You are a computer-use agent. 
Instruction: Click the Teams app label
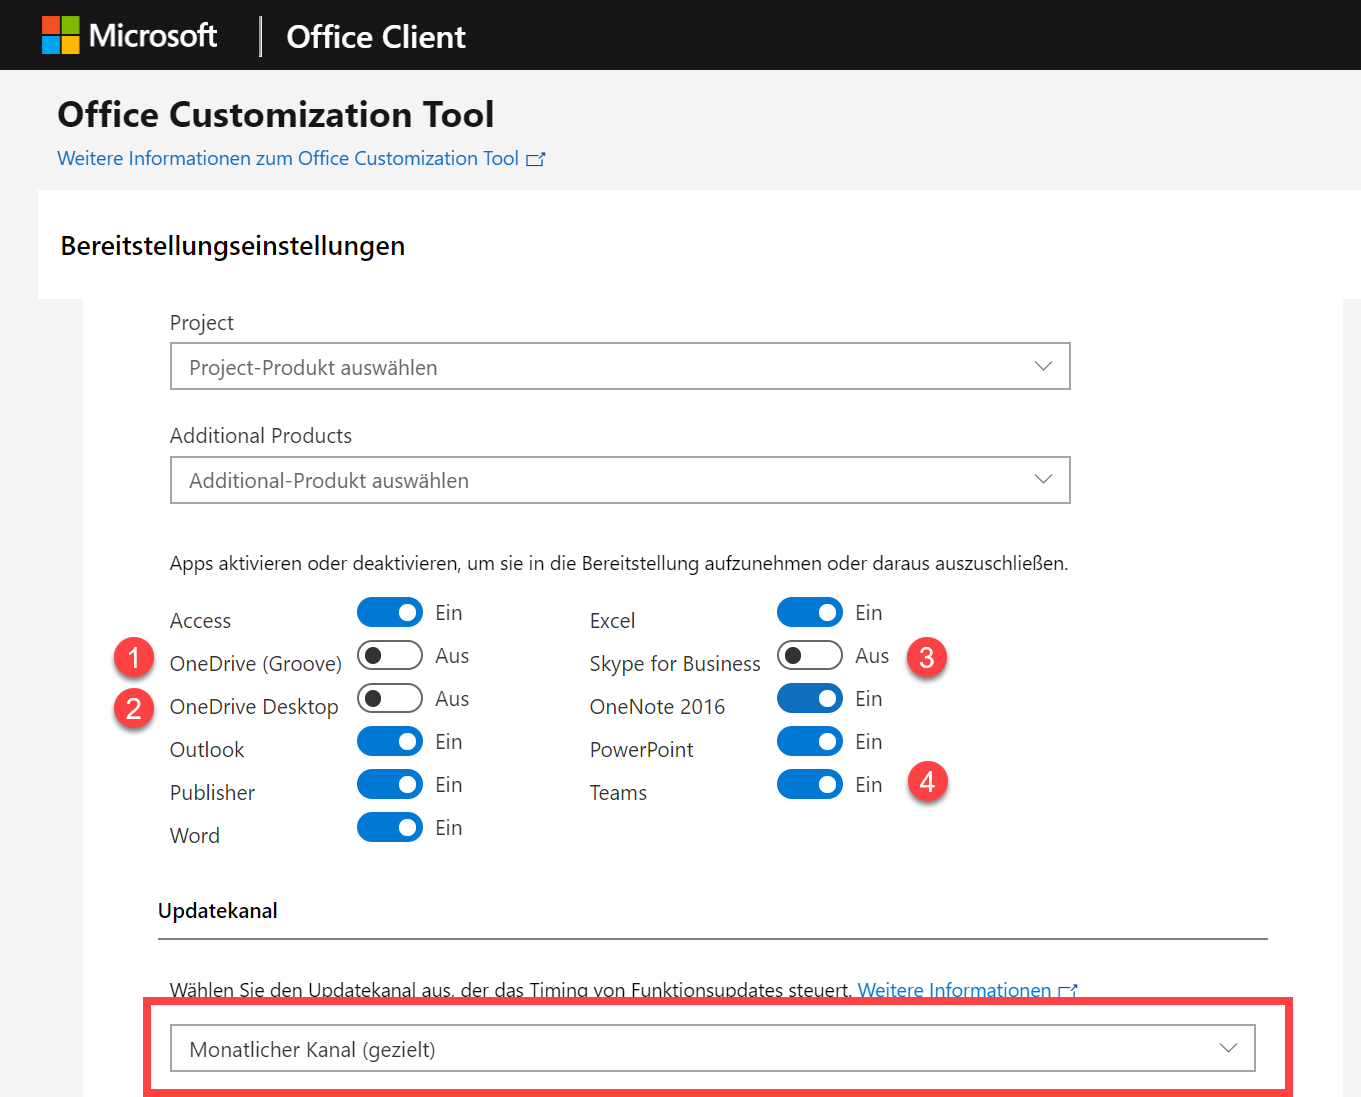(x=618, y=793)
